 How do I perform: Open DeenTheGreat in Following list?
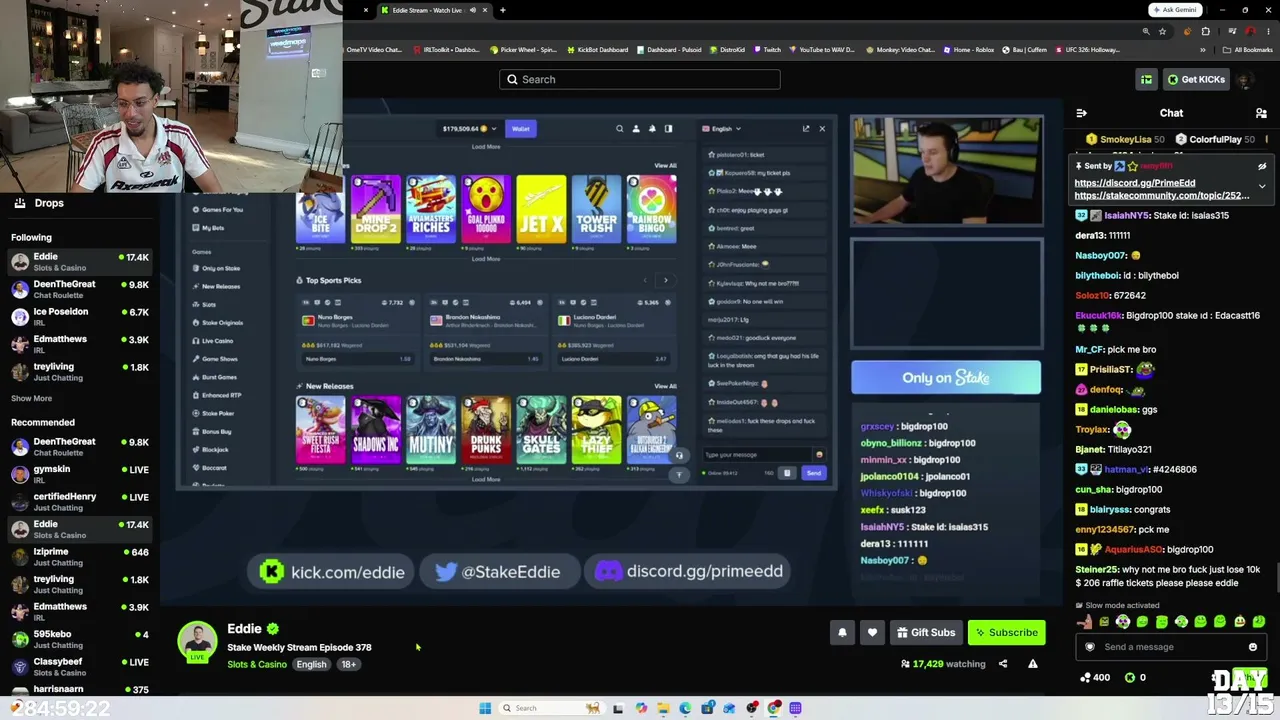click(x=80, y=289)
